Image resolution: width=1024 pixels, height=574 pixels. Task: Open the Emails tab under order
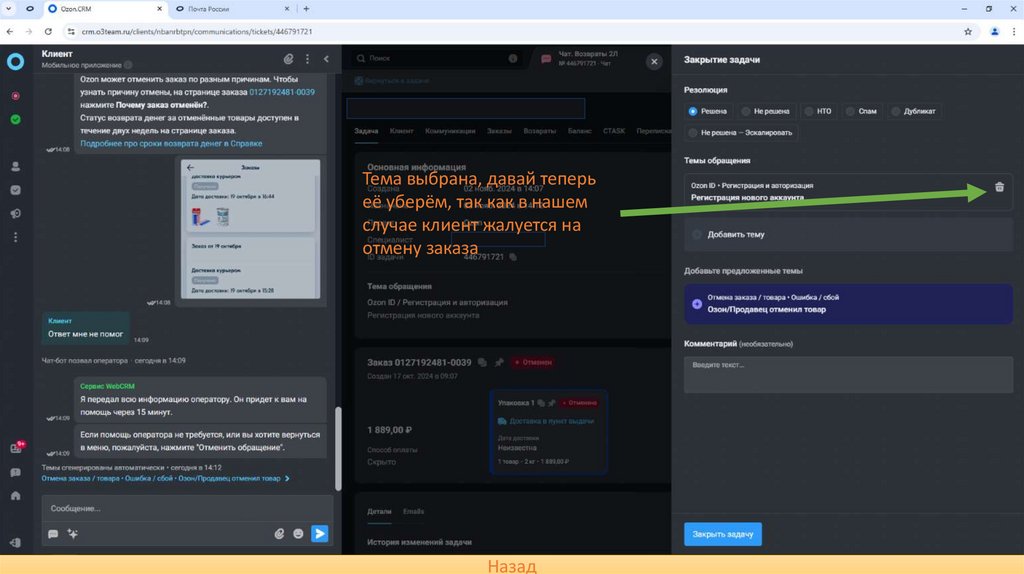[413, 511]
